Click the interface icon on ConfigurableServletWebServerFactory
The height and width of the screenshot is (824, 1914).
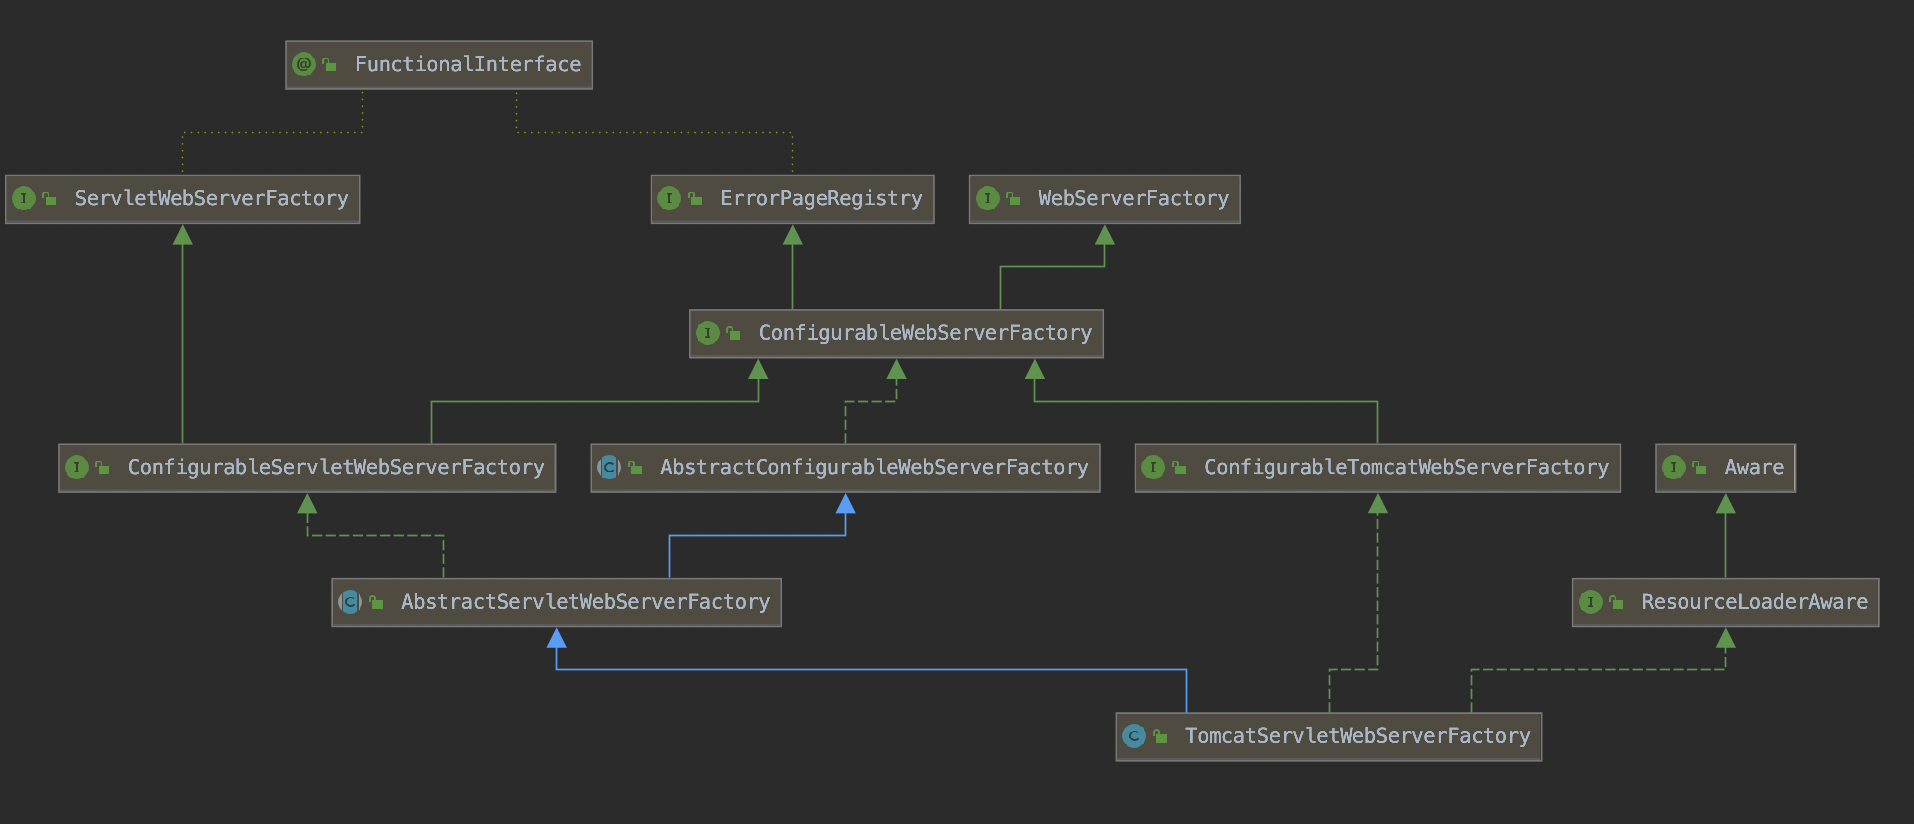[x=77, y=467]
